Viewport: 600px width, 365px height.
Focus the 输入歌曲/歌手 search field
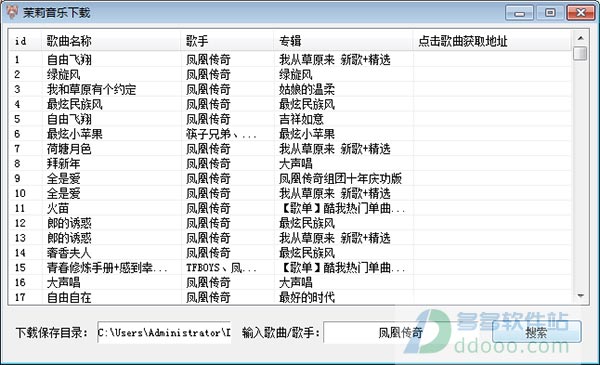pos(407,332)
